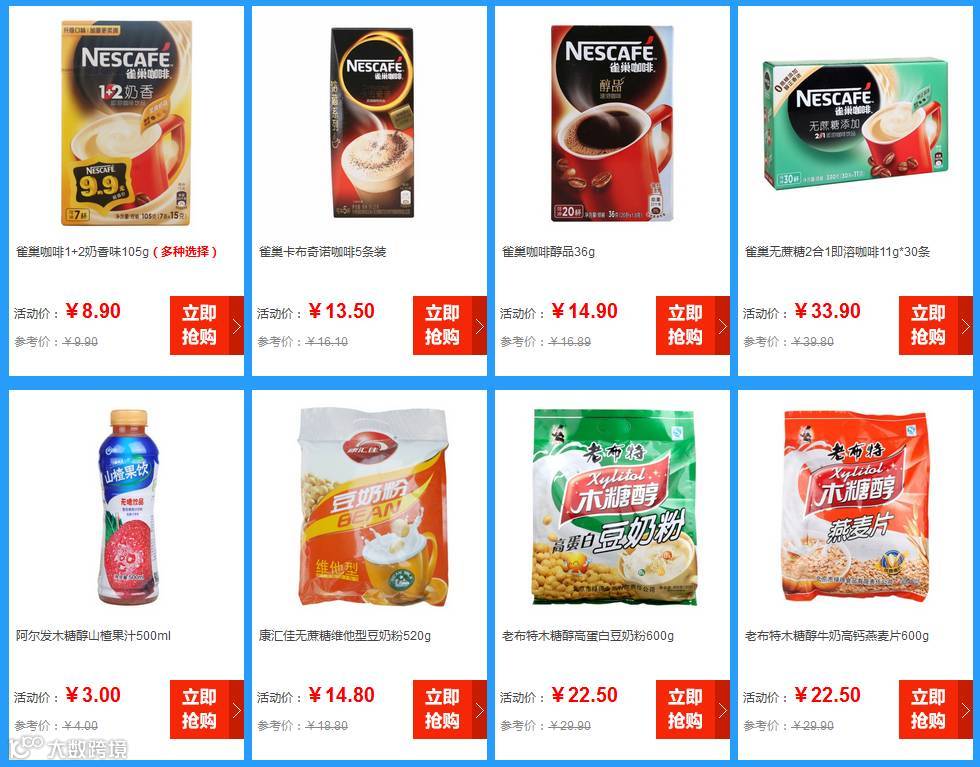Click 立即抢购 for the ¥22.50 high-protein soy powder
The image size is (980, 767).
pyautogui.click(x=692, y=709)
